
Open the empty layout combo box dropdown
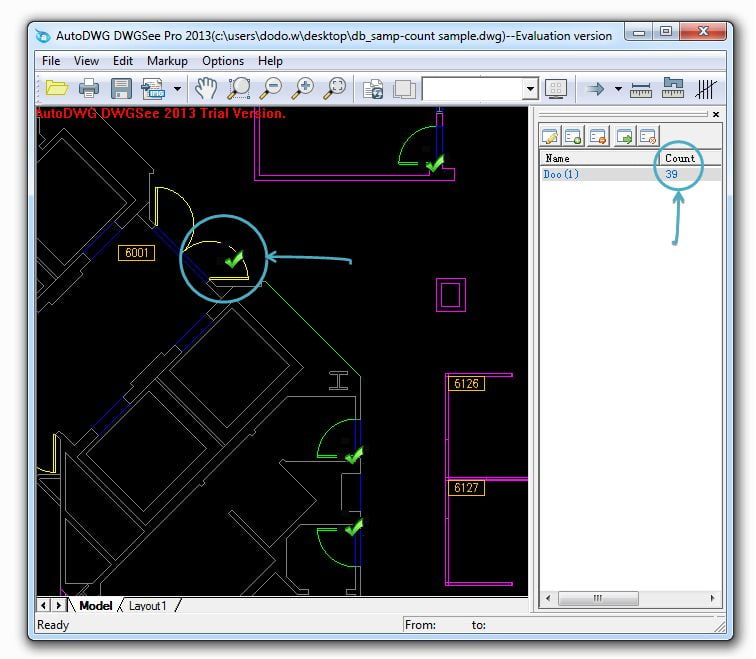click(530, 89)
